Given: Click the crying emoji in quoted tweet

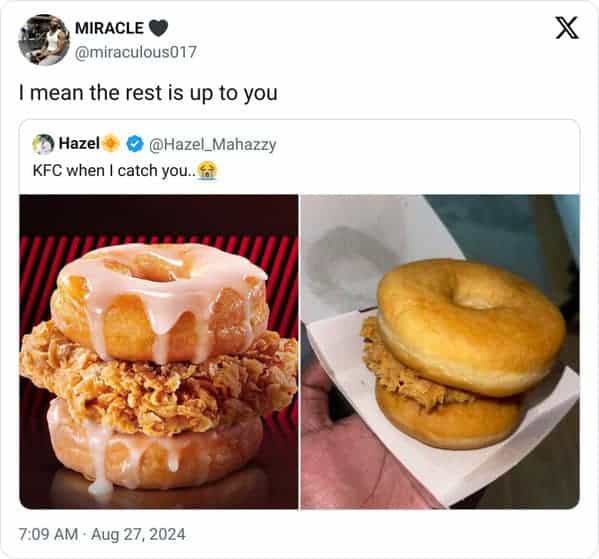Looking at the screenshot, I should tap(207, 170).
